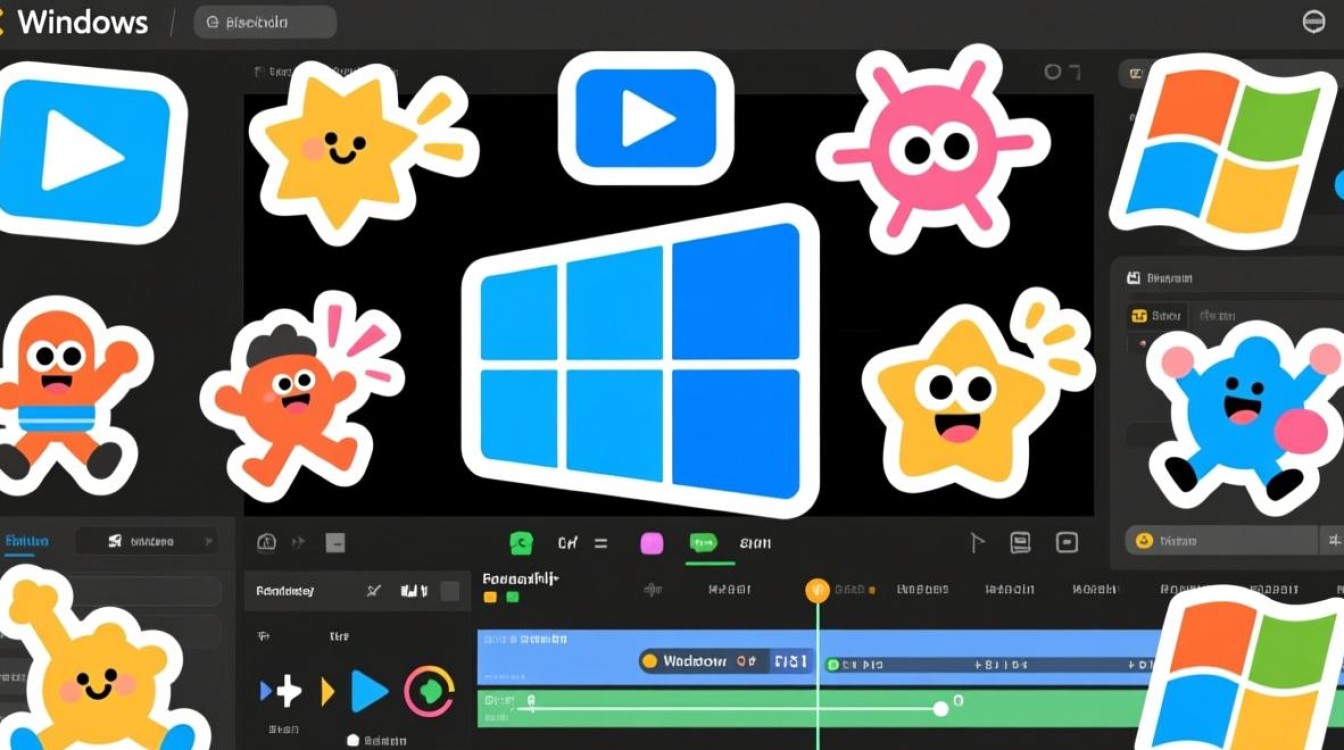
Task: Click the flag marker icon above timeline
Action: (x=978, y=543)
